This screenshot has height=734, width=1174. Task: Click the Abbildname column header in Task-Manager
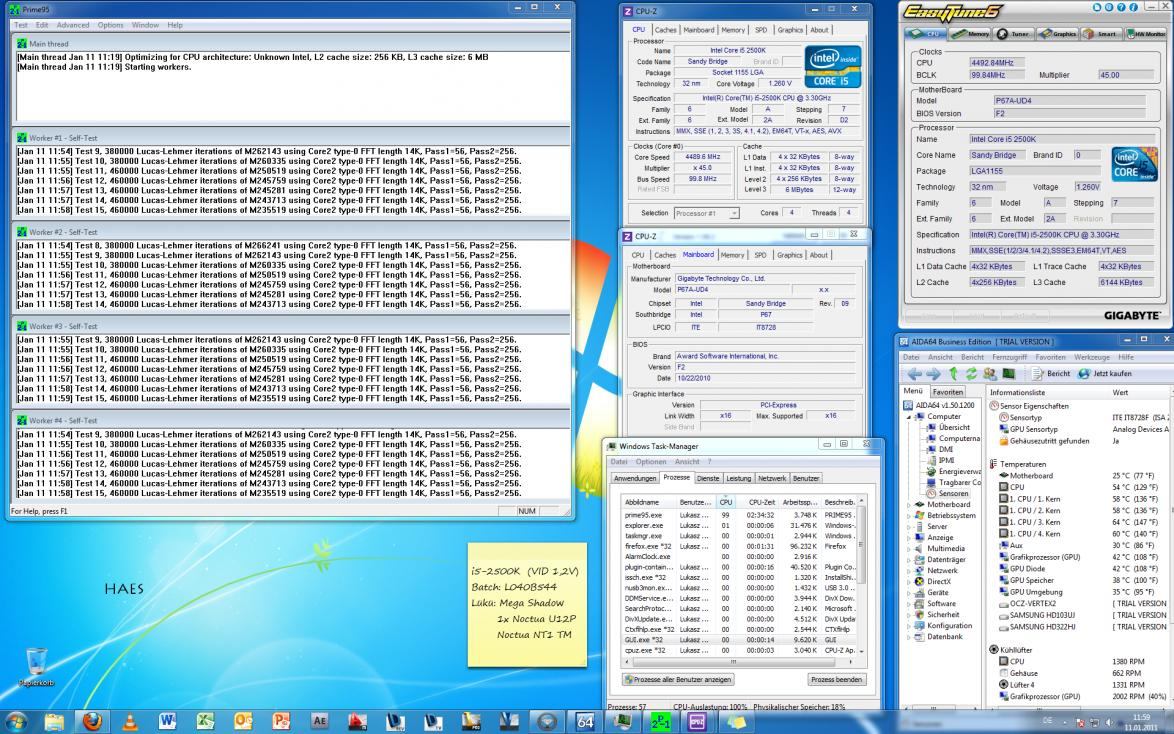[x=649, y=502]
